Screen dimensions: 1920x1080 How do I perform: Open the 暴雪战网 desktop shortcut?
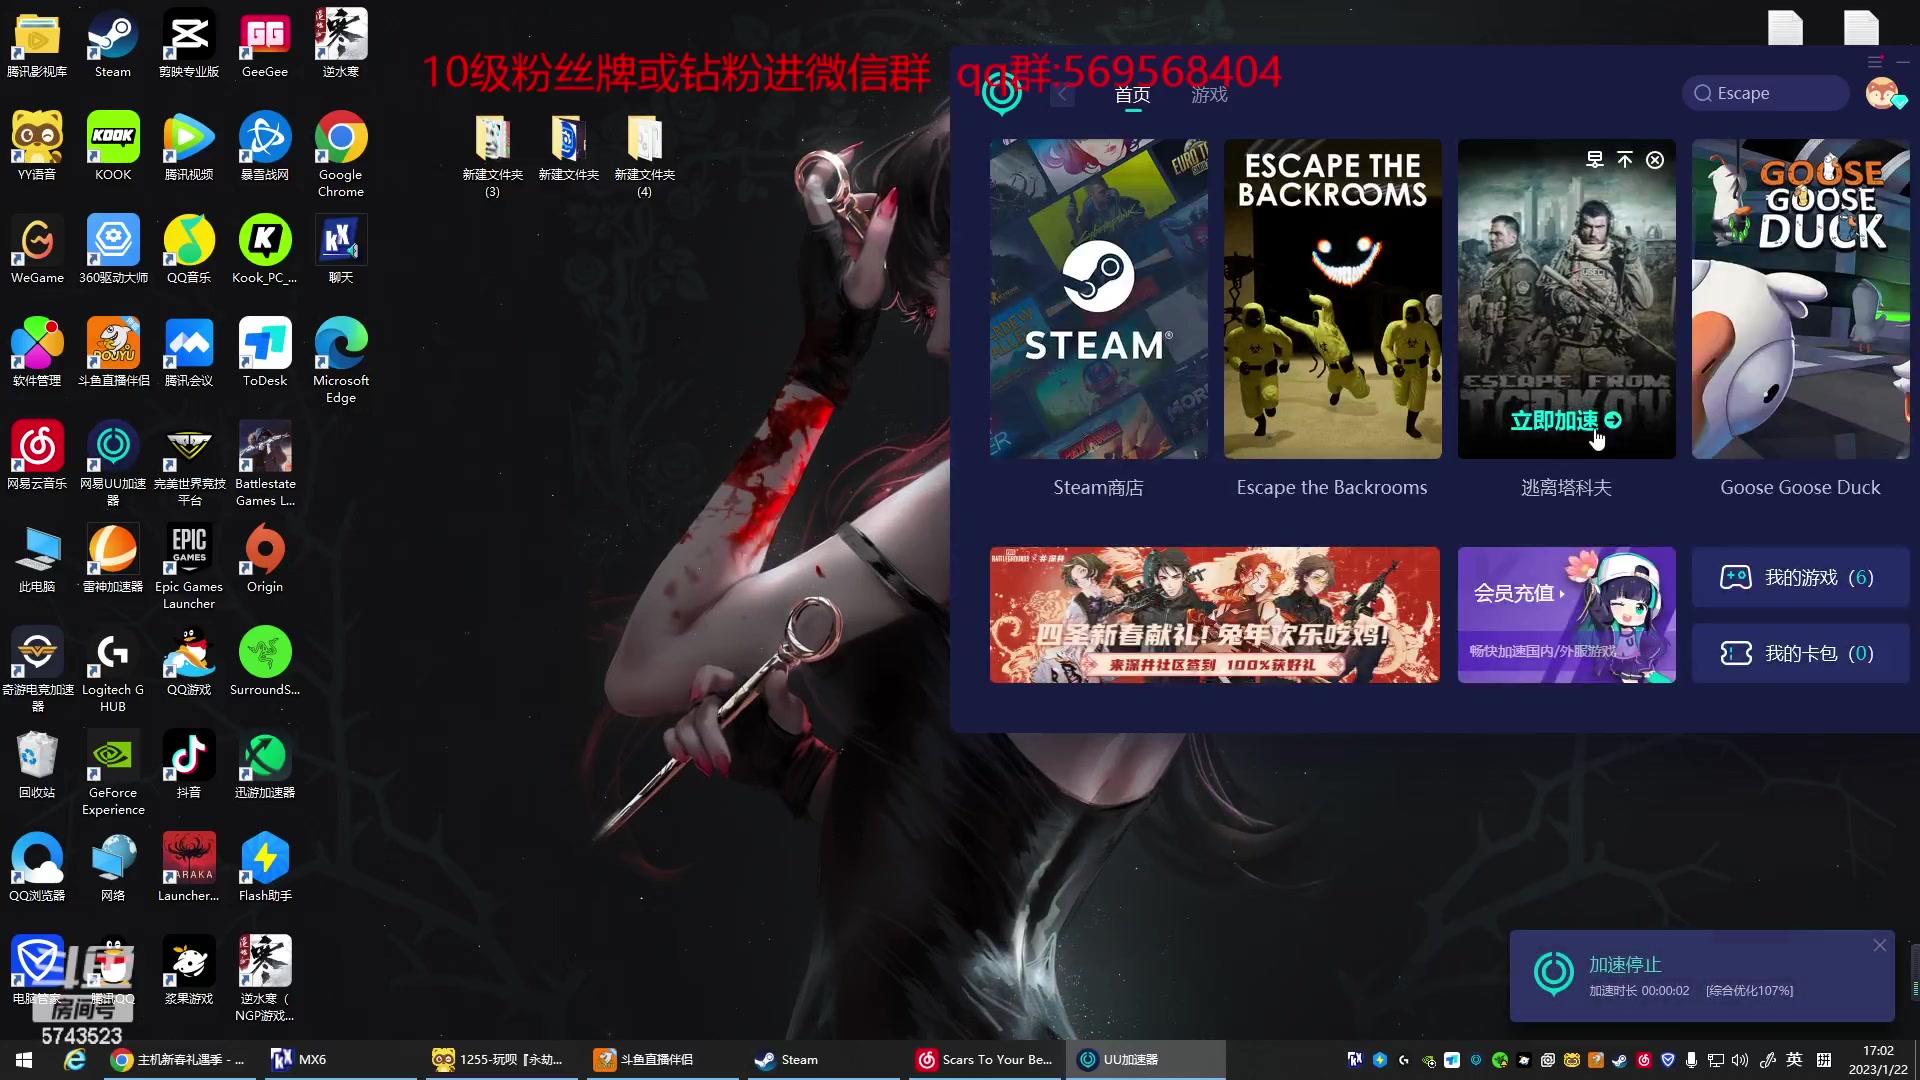pyautogui.click(x=265, y=146)
